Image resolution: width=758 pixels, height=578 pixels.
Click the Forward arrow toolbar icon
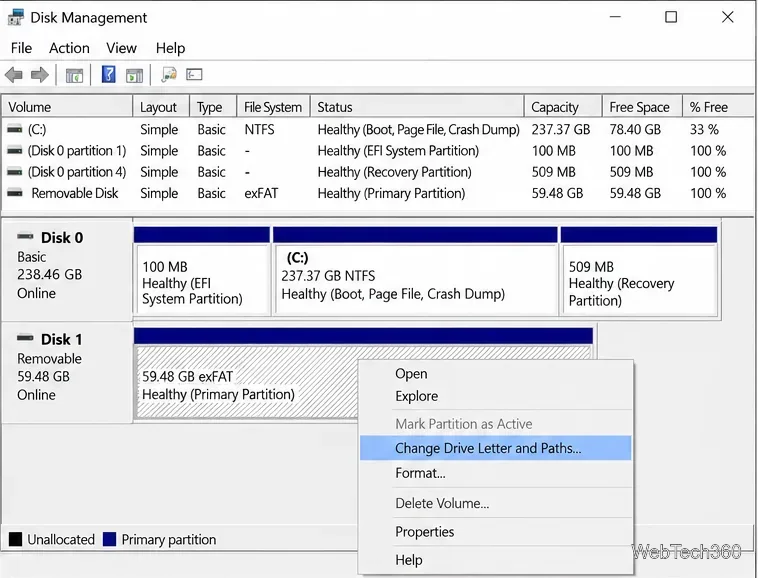40,75
